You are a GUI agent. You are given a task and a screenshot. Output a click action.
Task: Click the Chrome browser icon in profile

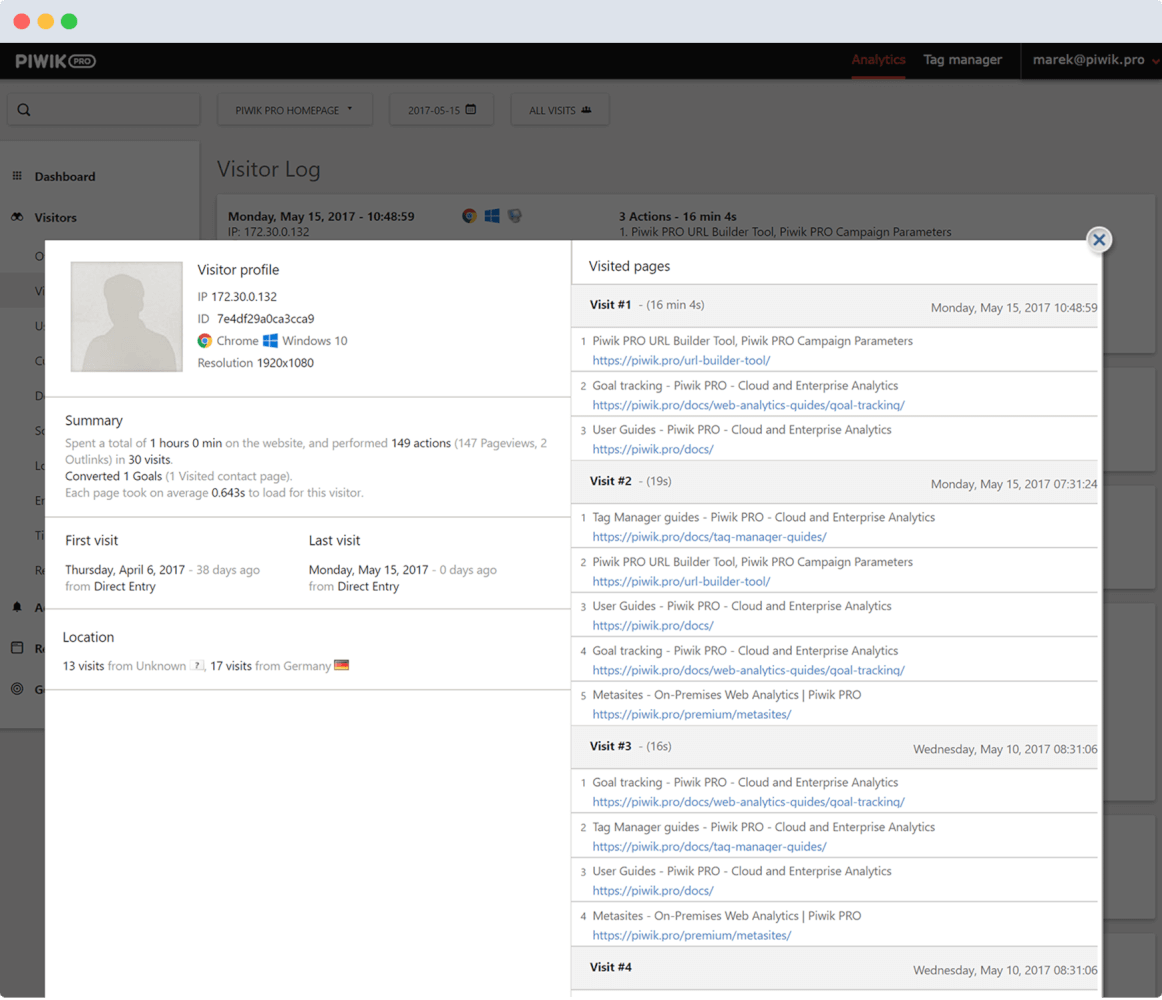pos(205,340)
